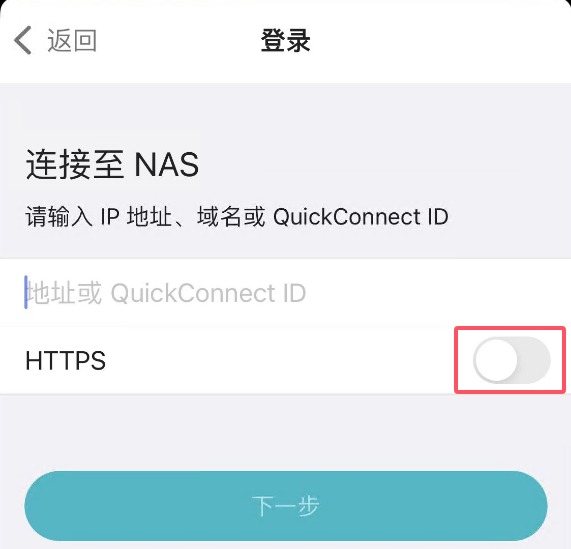The width and height of the screenshot is (571, 549).
Task: Focus the 地址或 QuickConnect ID field
Action: [x=286, y=293]
